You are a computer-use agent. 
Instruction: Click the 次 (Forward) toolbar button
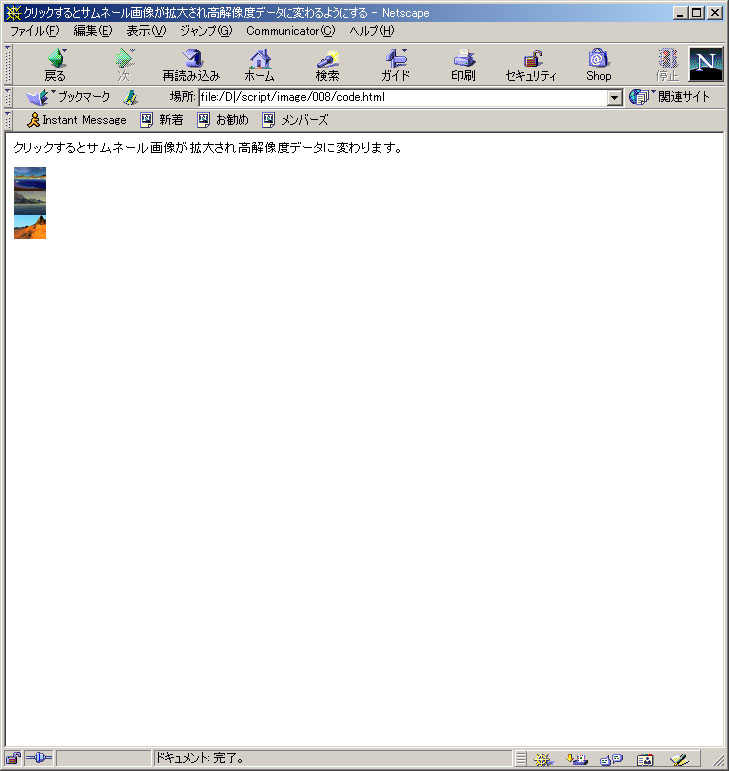[124, 64]
